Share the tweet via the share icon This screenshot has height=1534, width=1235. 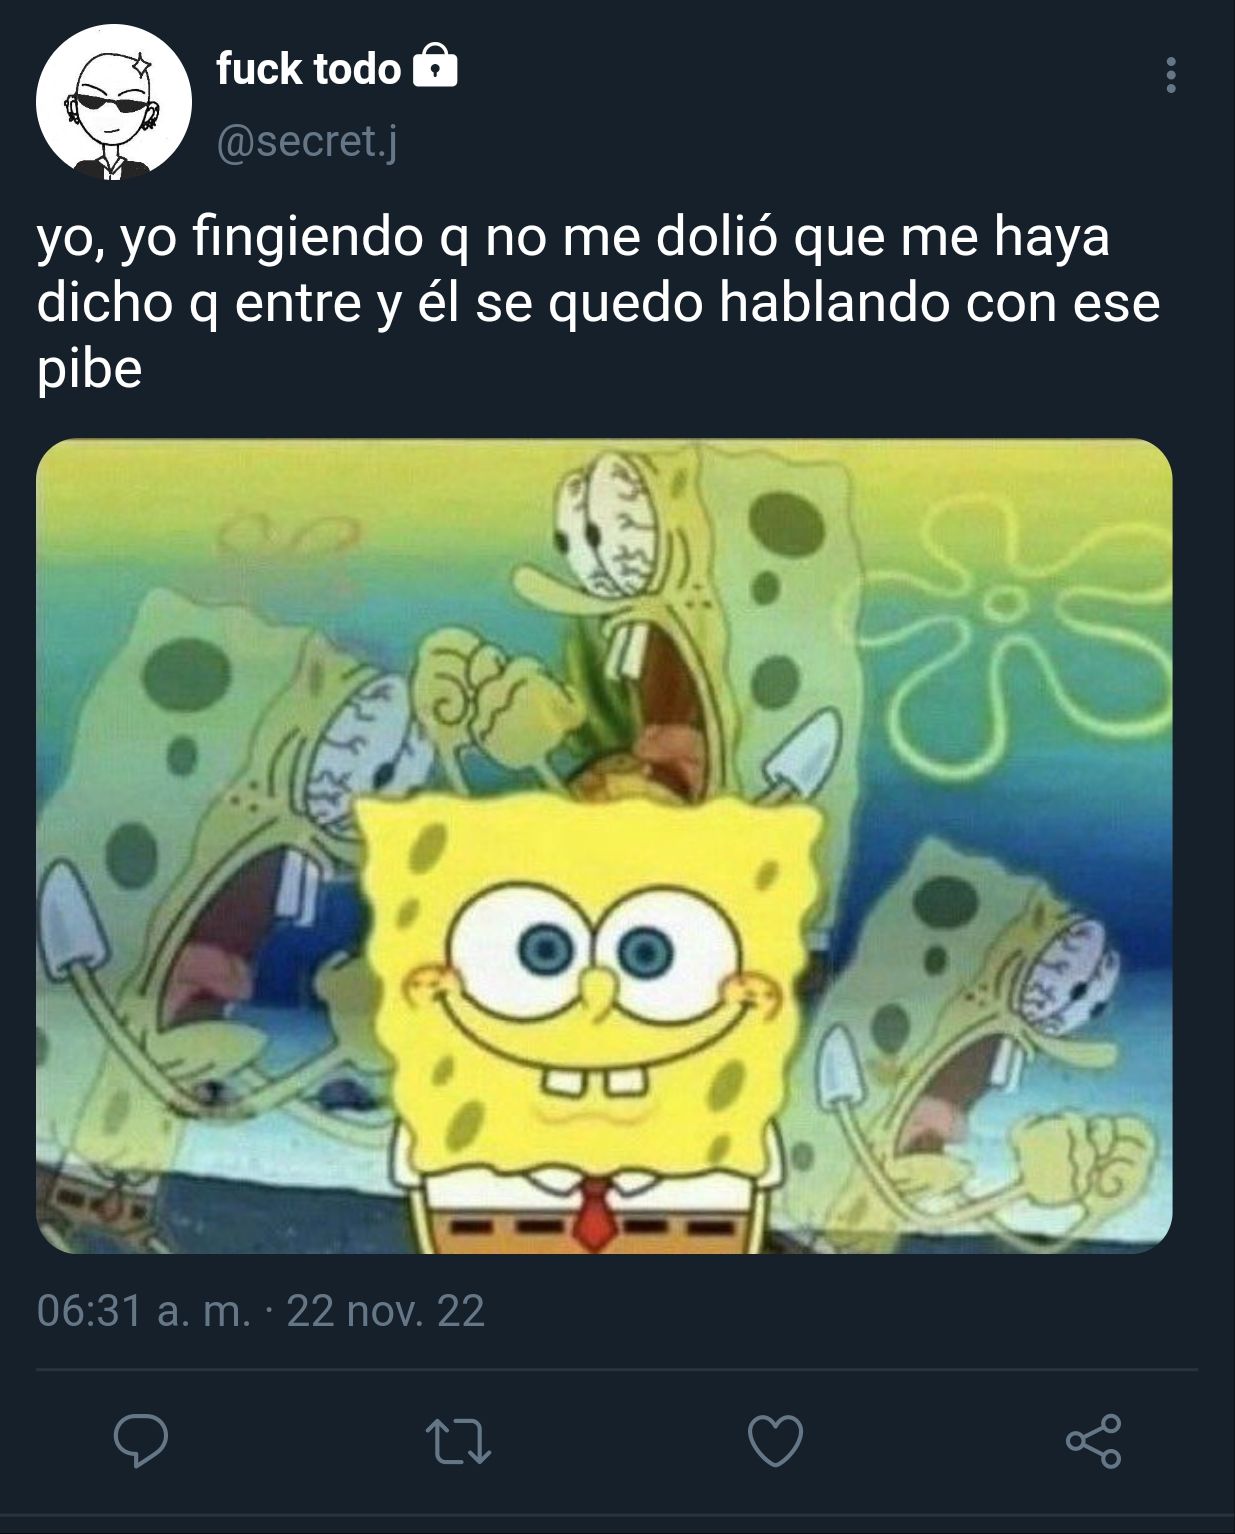point(1093,1441)
